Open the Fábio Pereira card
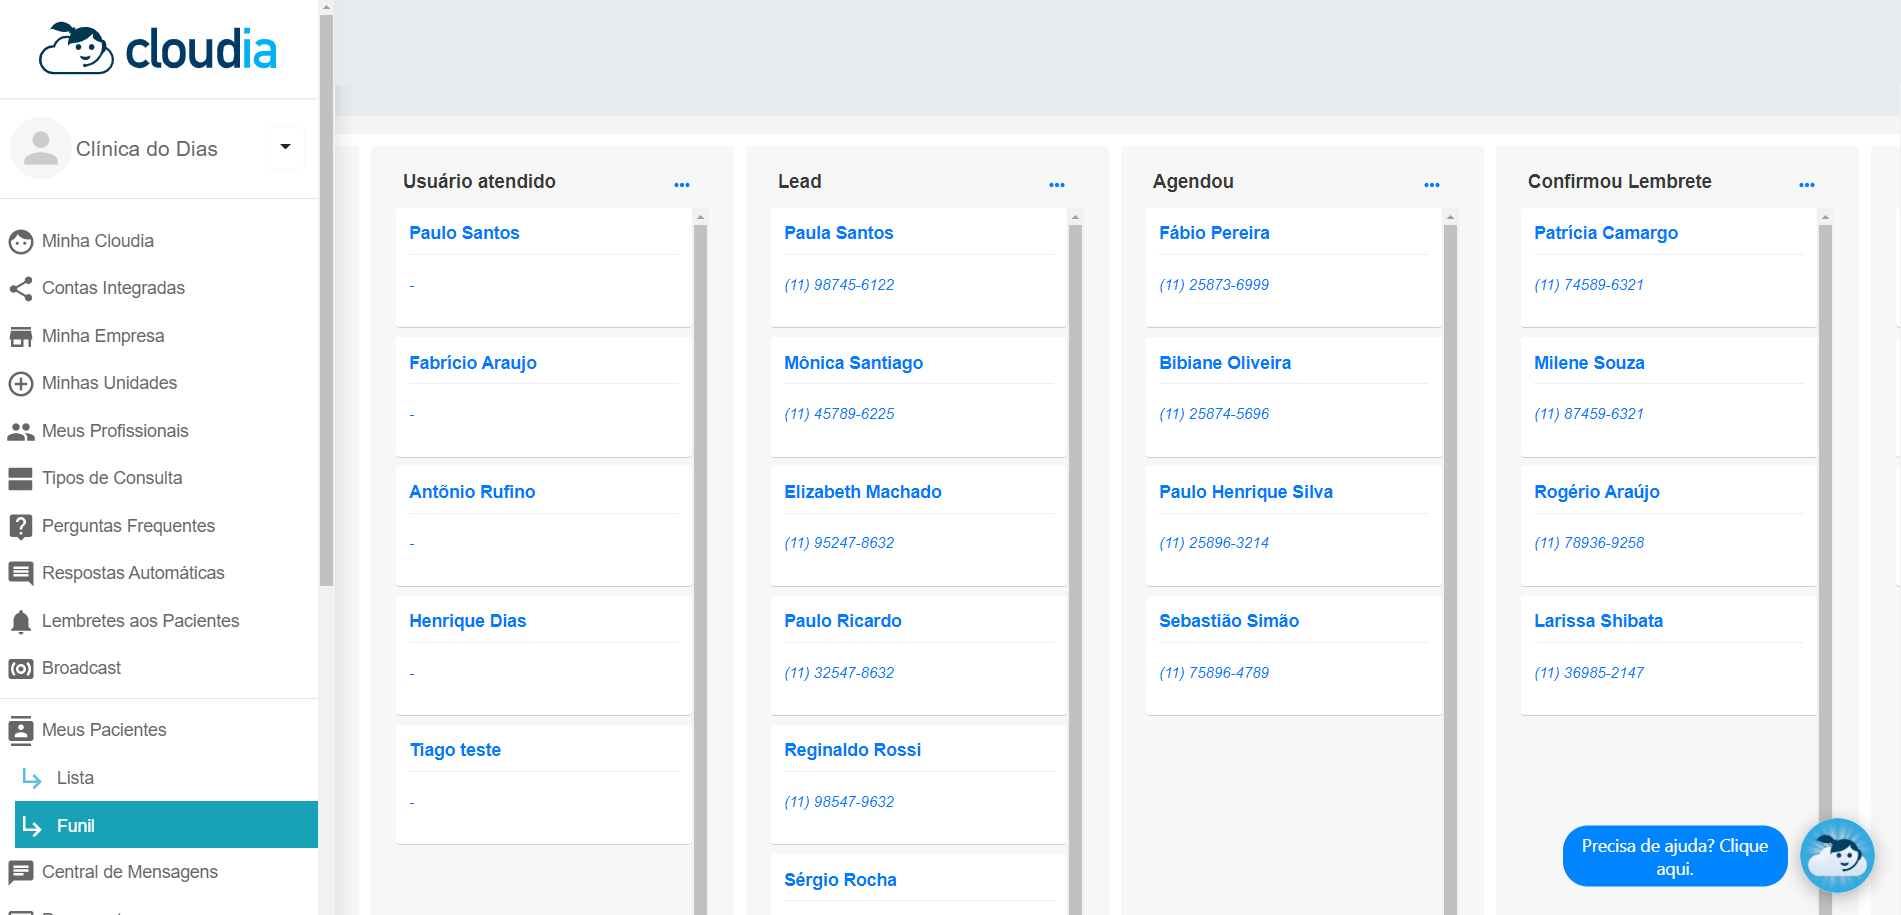The width and height of the screenshot is (1901, 915). pos(1294,267)
